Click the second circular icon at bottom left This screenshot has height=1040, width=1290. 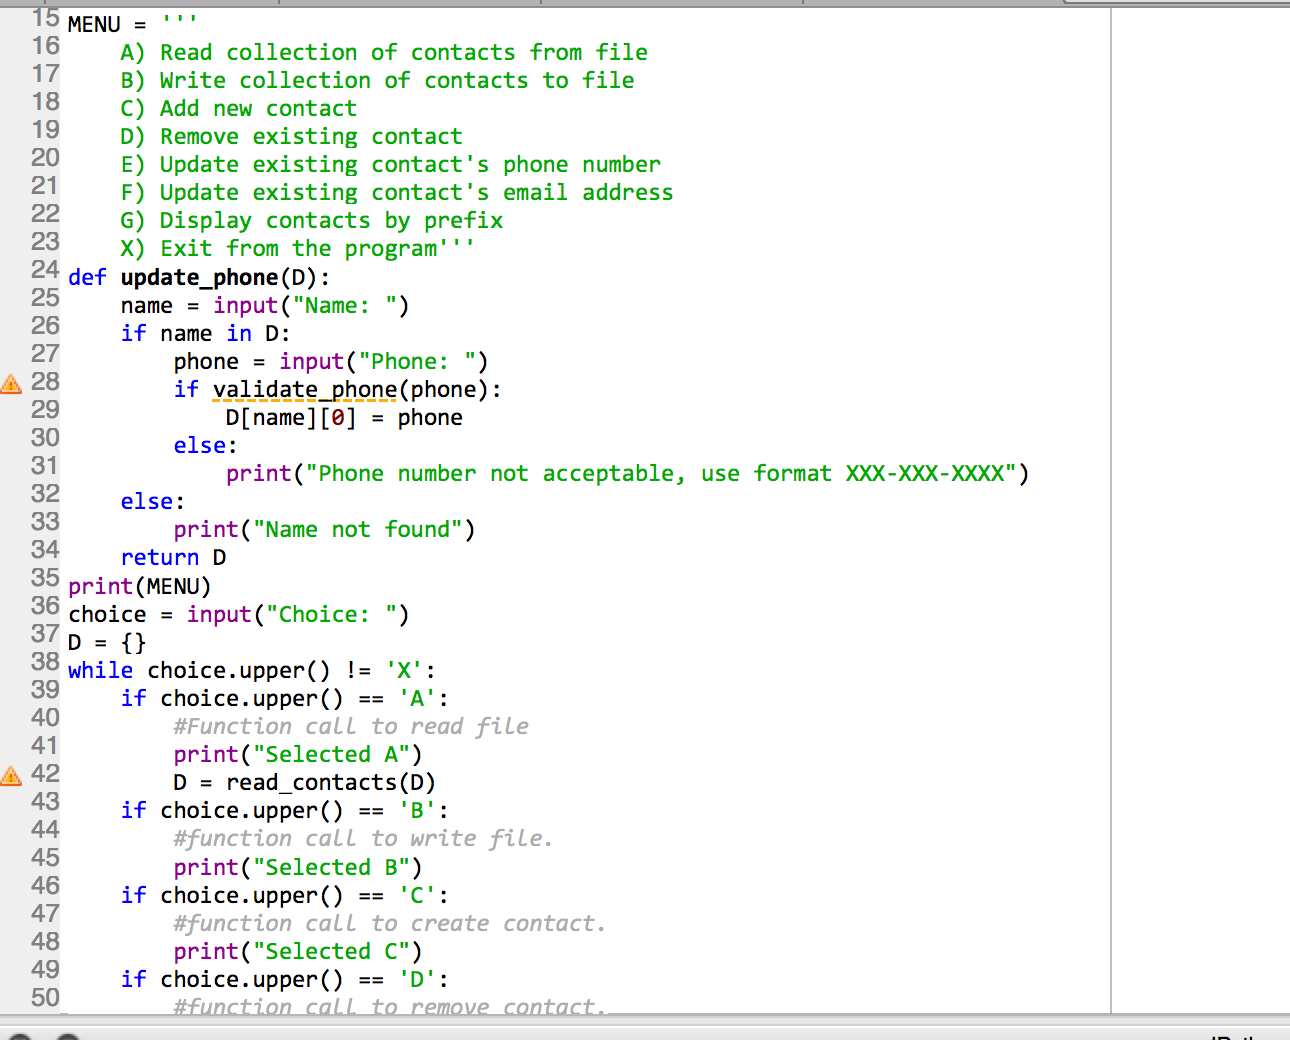65,1036
